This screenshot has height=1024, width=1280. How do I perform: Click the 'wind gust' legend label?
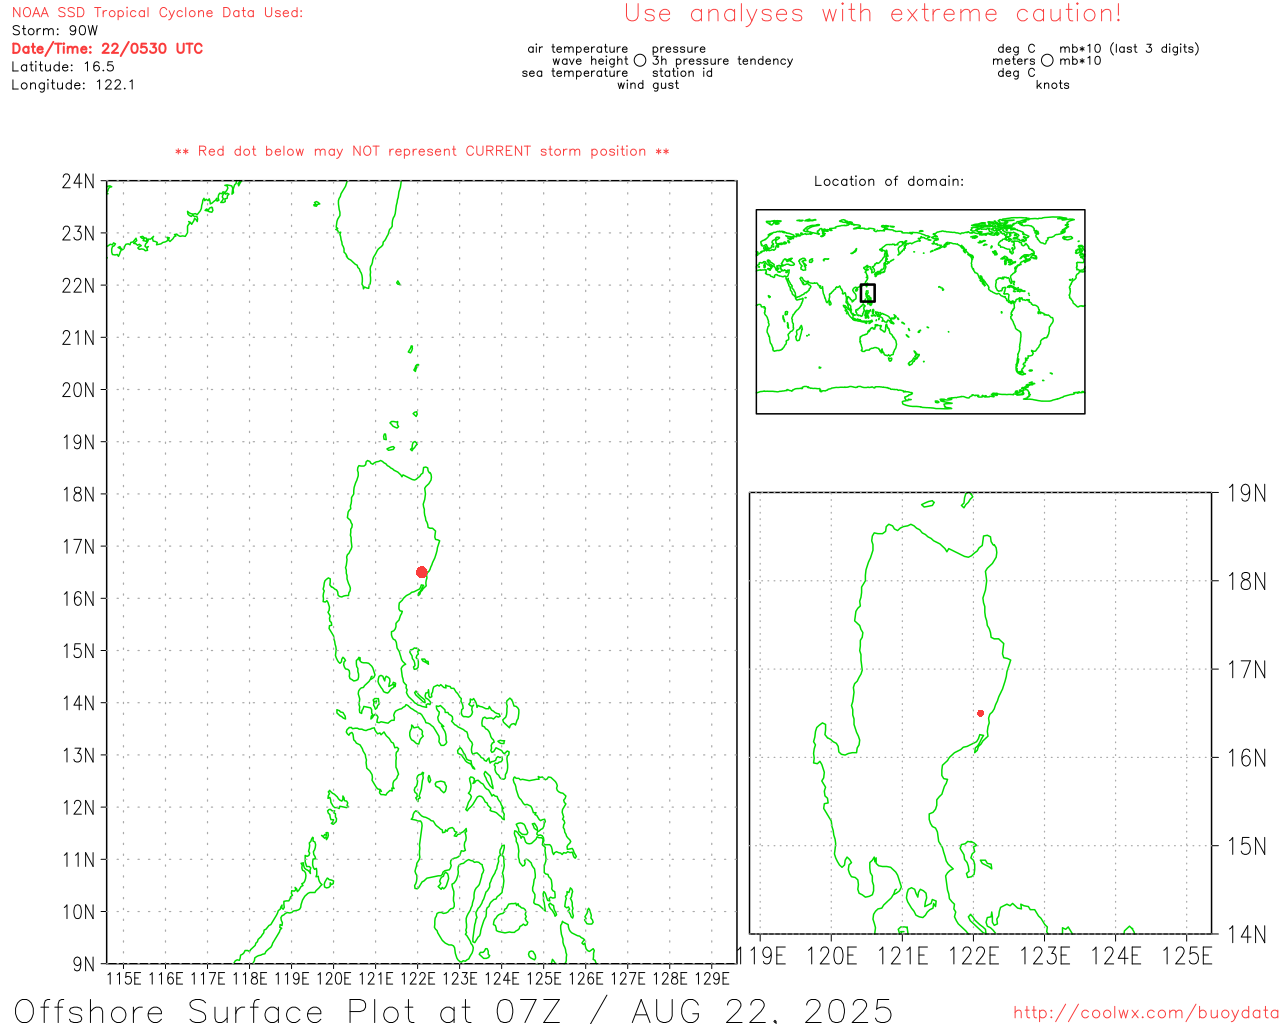pyautogui.click(x=648, y=85)
